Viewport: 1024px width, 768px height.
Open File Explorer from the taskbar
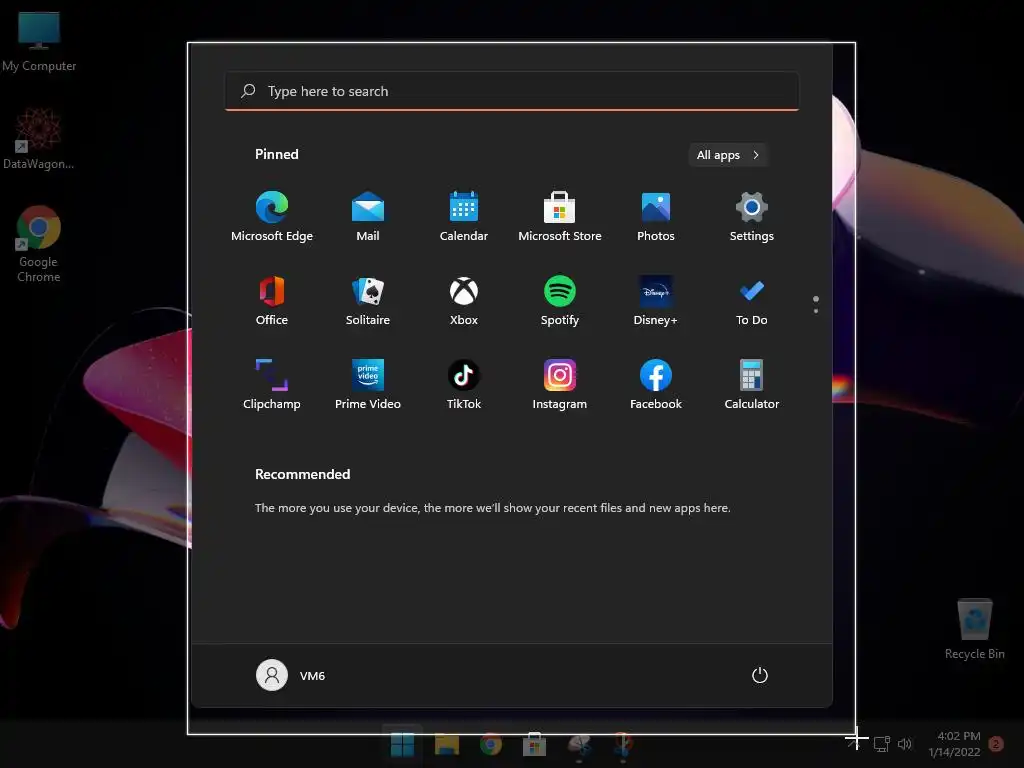point(447,744)
